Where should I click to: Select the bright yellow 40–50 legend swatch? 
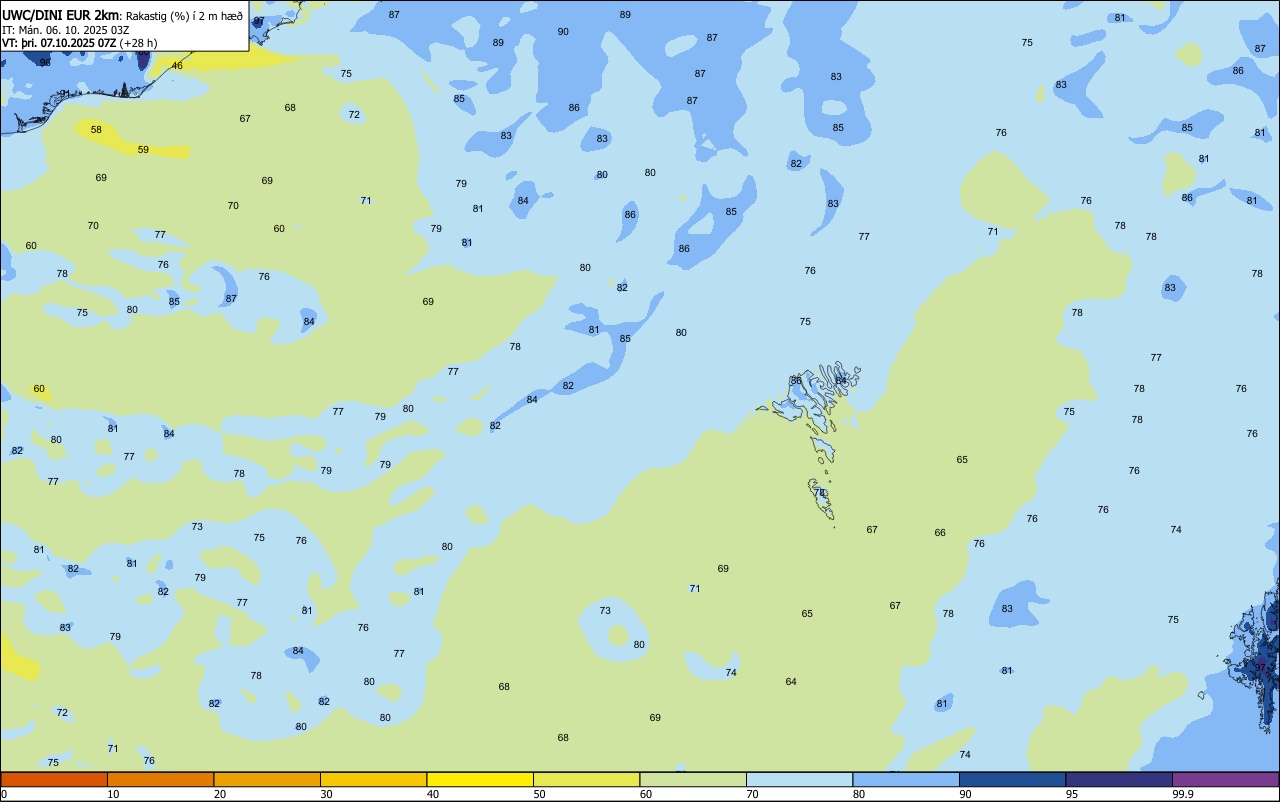pos(480,779)
